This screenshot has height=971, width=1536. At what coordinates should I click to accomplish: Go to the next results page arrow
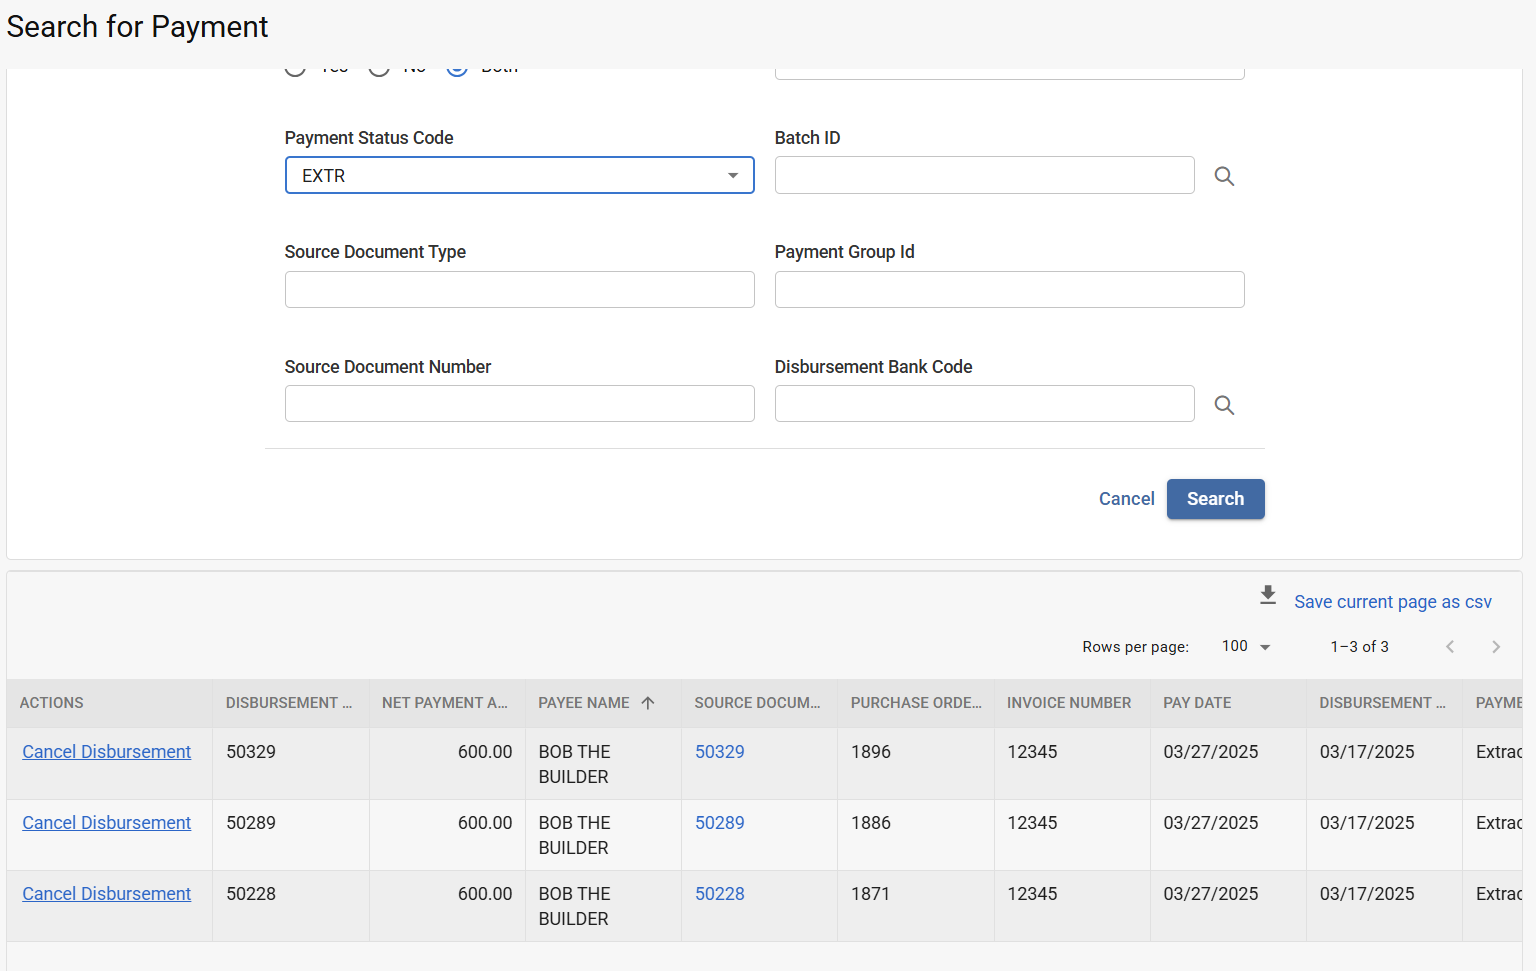1495,647
